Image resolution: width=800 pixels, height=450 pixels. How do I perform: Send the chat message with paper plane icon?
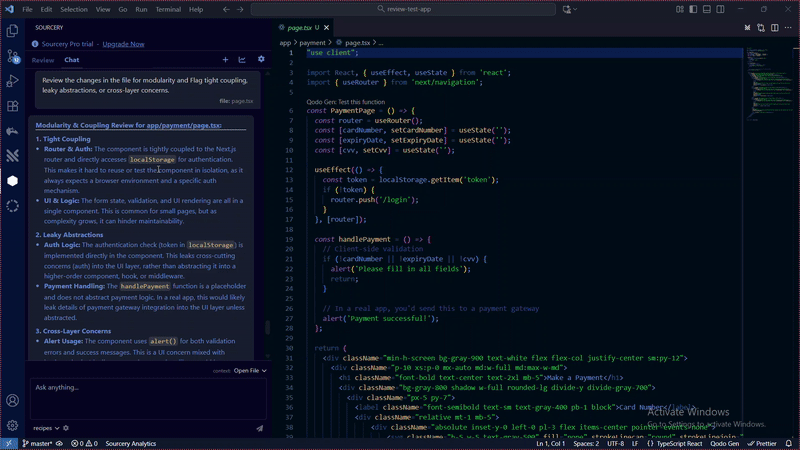[260, 428]
